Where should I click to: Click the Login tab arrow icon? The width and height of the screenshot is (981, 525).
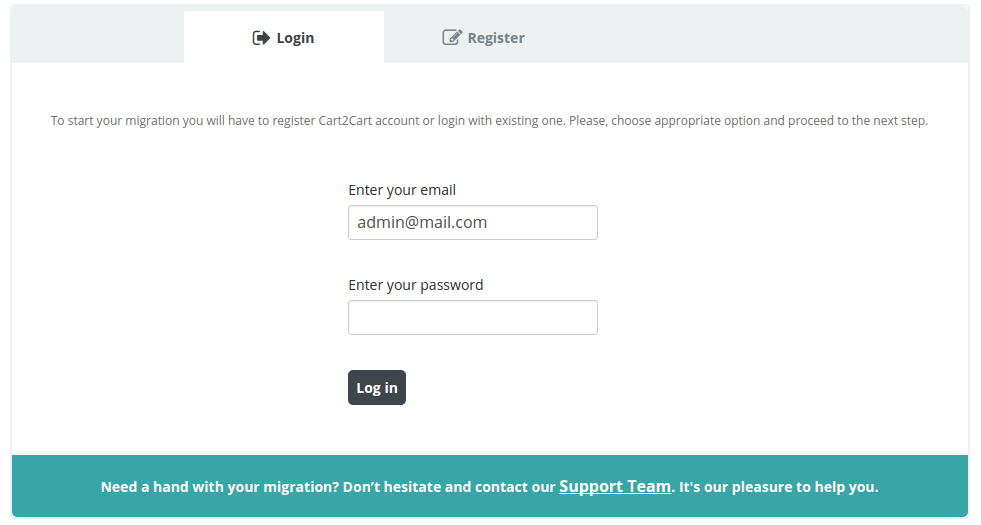click(261, 38)
